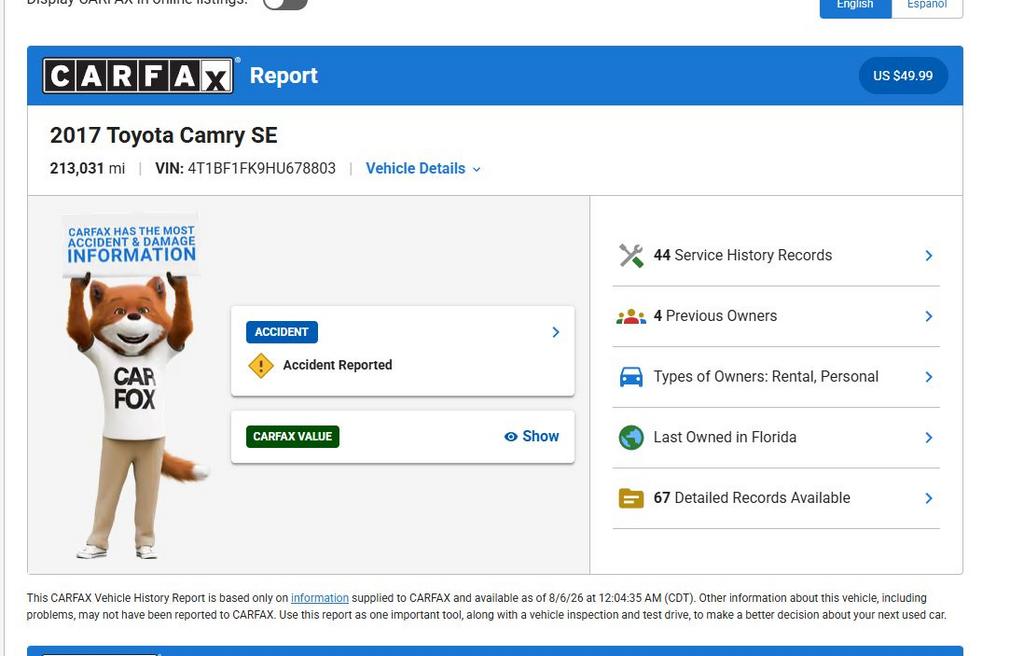1024x656 pixels.
Task: Click the blue car Types of Owners icon
Action: pos(631,377)
